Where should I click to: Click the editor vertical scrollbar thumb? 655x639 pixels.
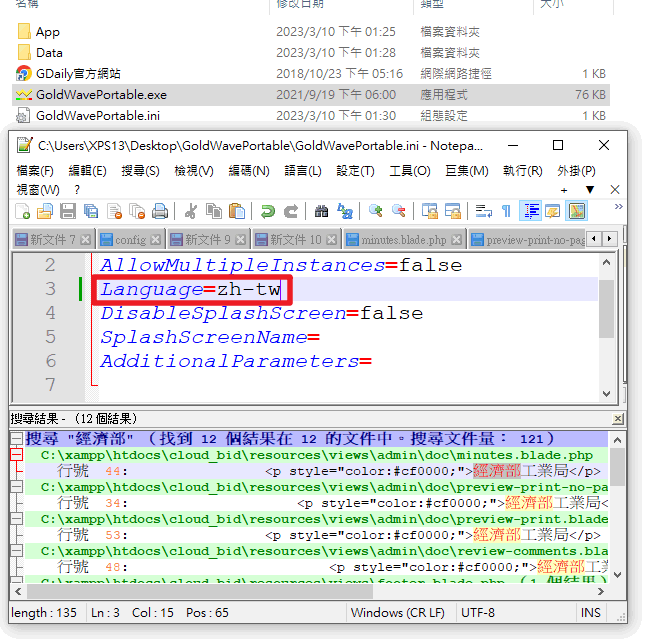pos(606,308)
